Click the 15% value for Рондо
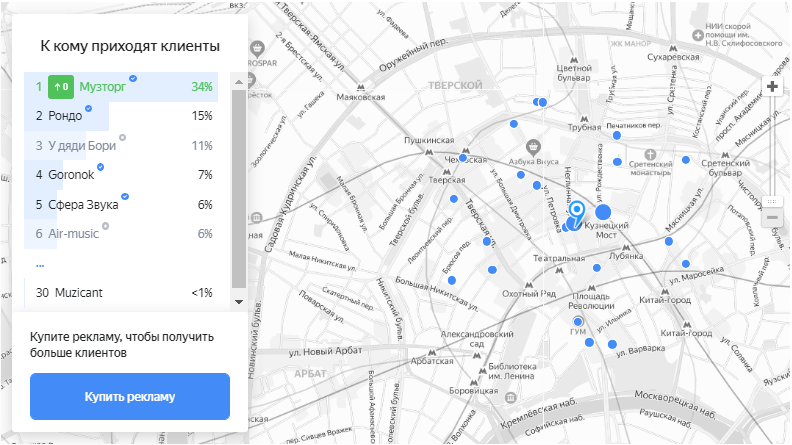 [x=202, y=116]
